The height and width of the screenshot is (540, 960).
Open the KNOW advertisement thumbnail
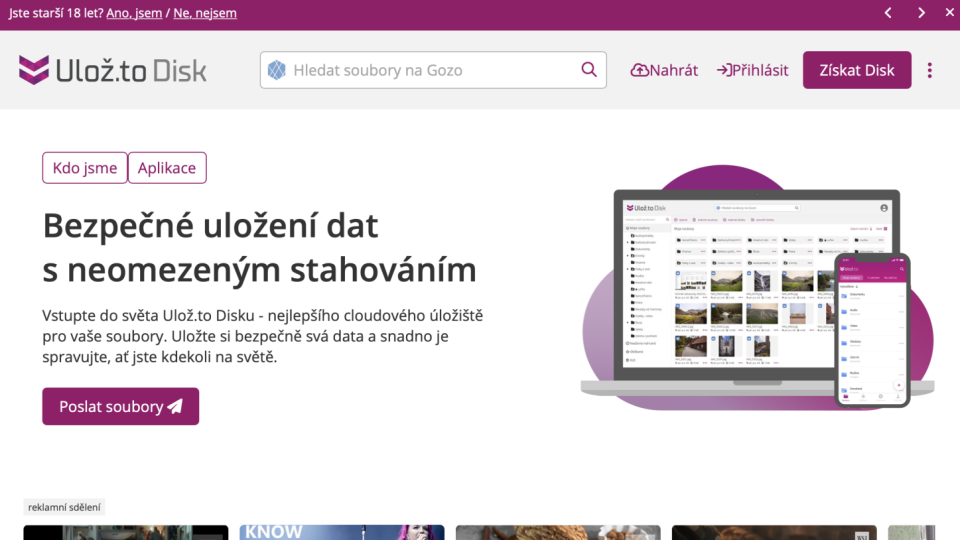coord(342,532)
